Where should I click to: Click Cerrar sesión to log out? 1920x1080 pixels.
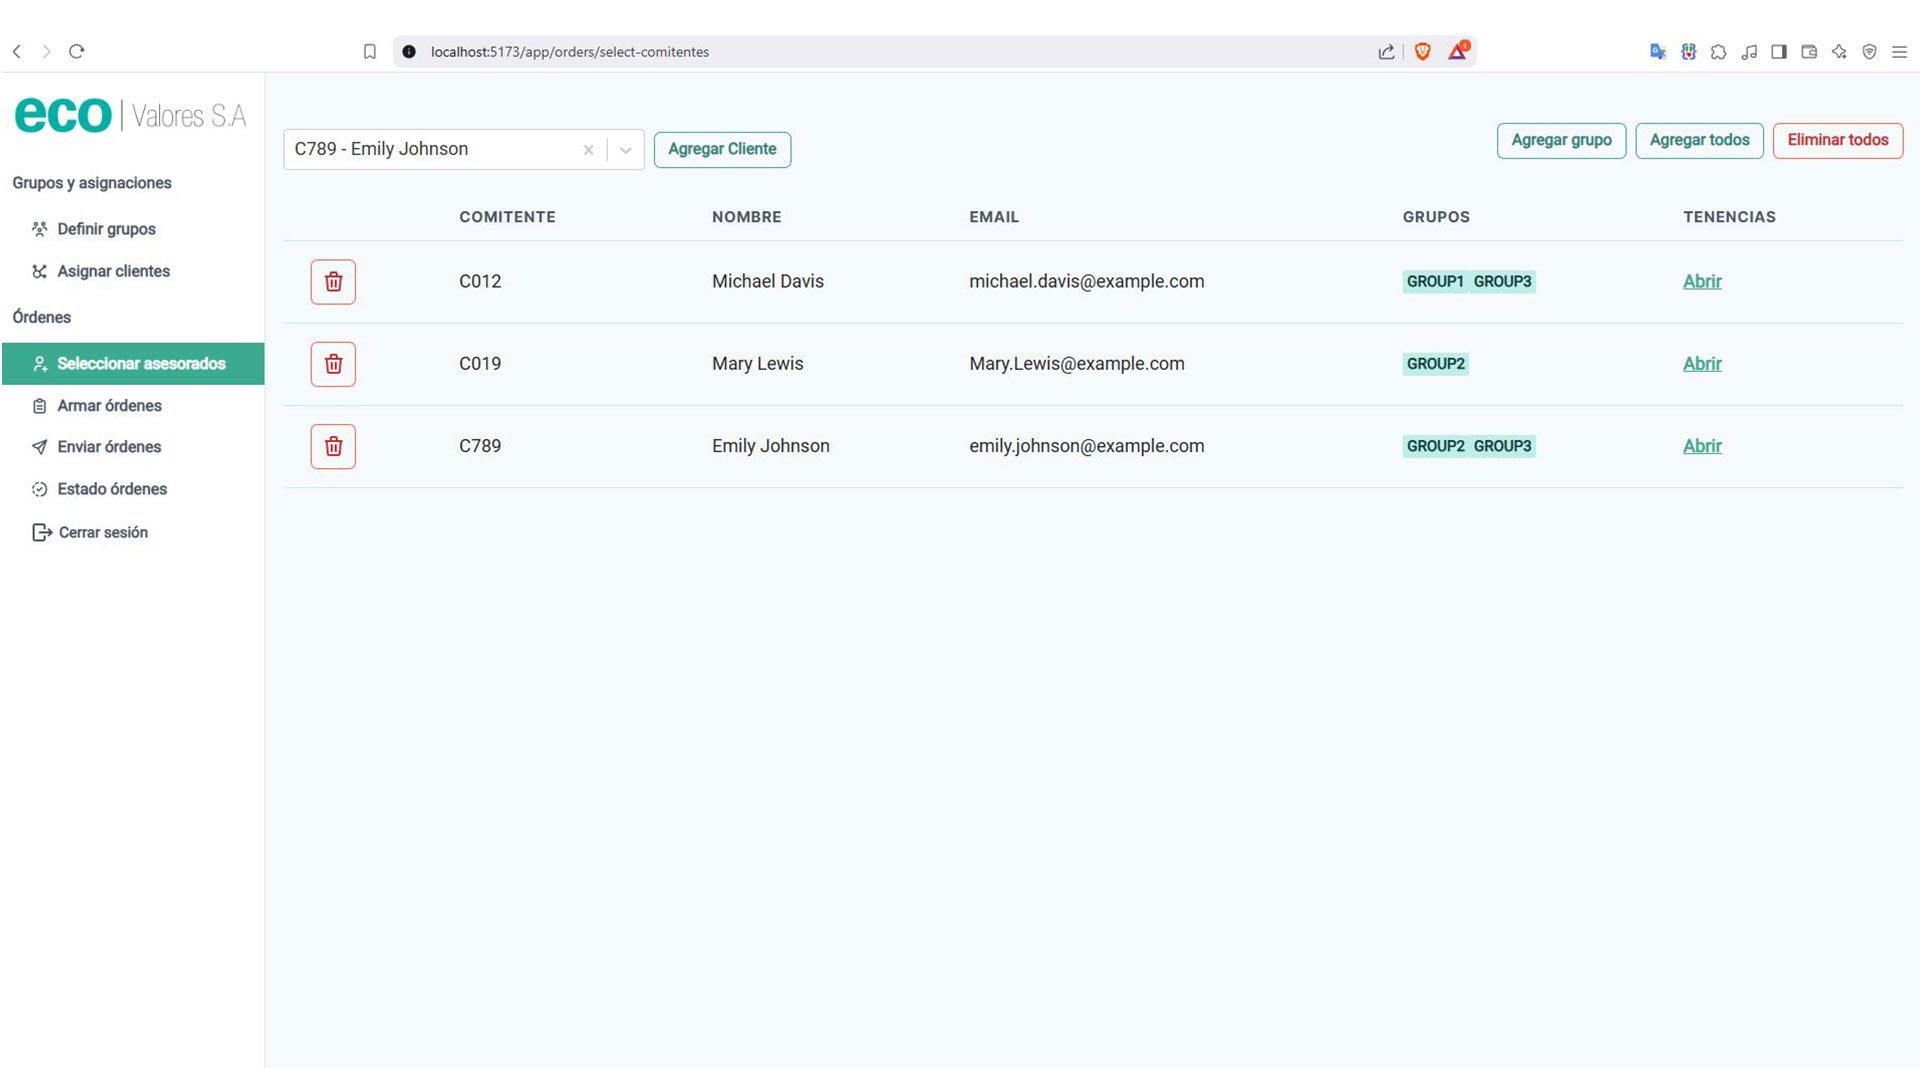pos(102,532)
